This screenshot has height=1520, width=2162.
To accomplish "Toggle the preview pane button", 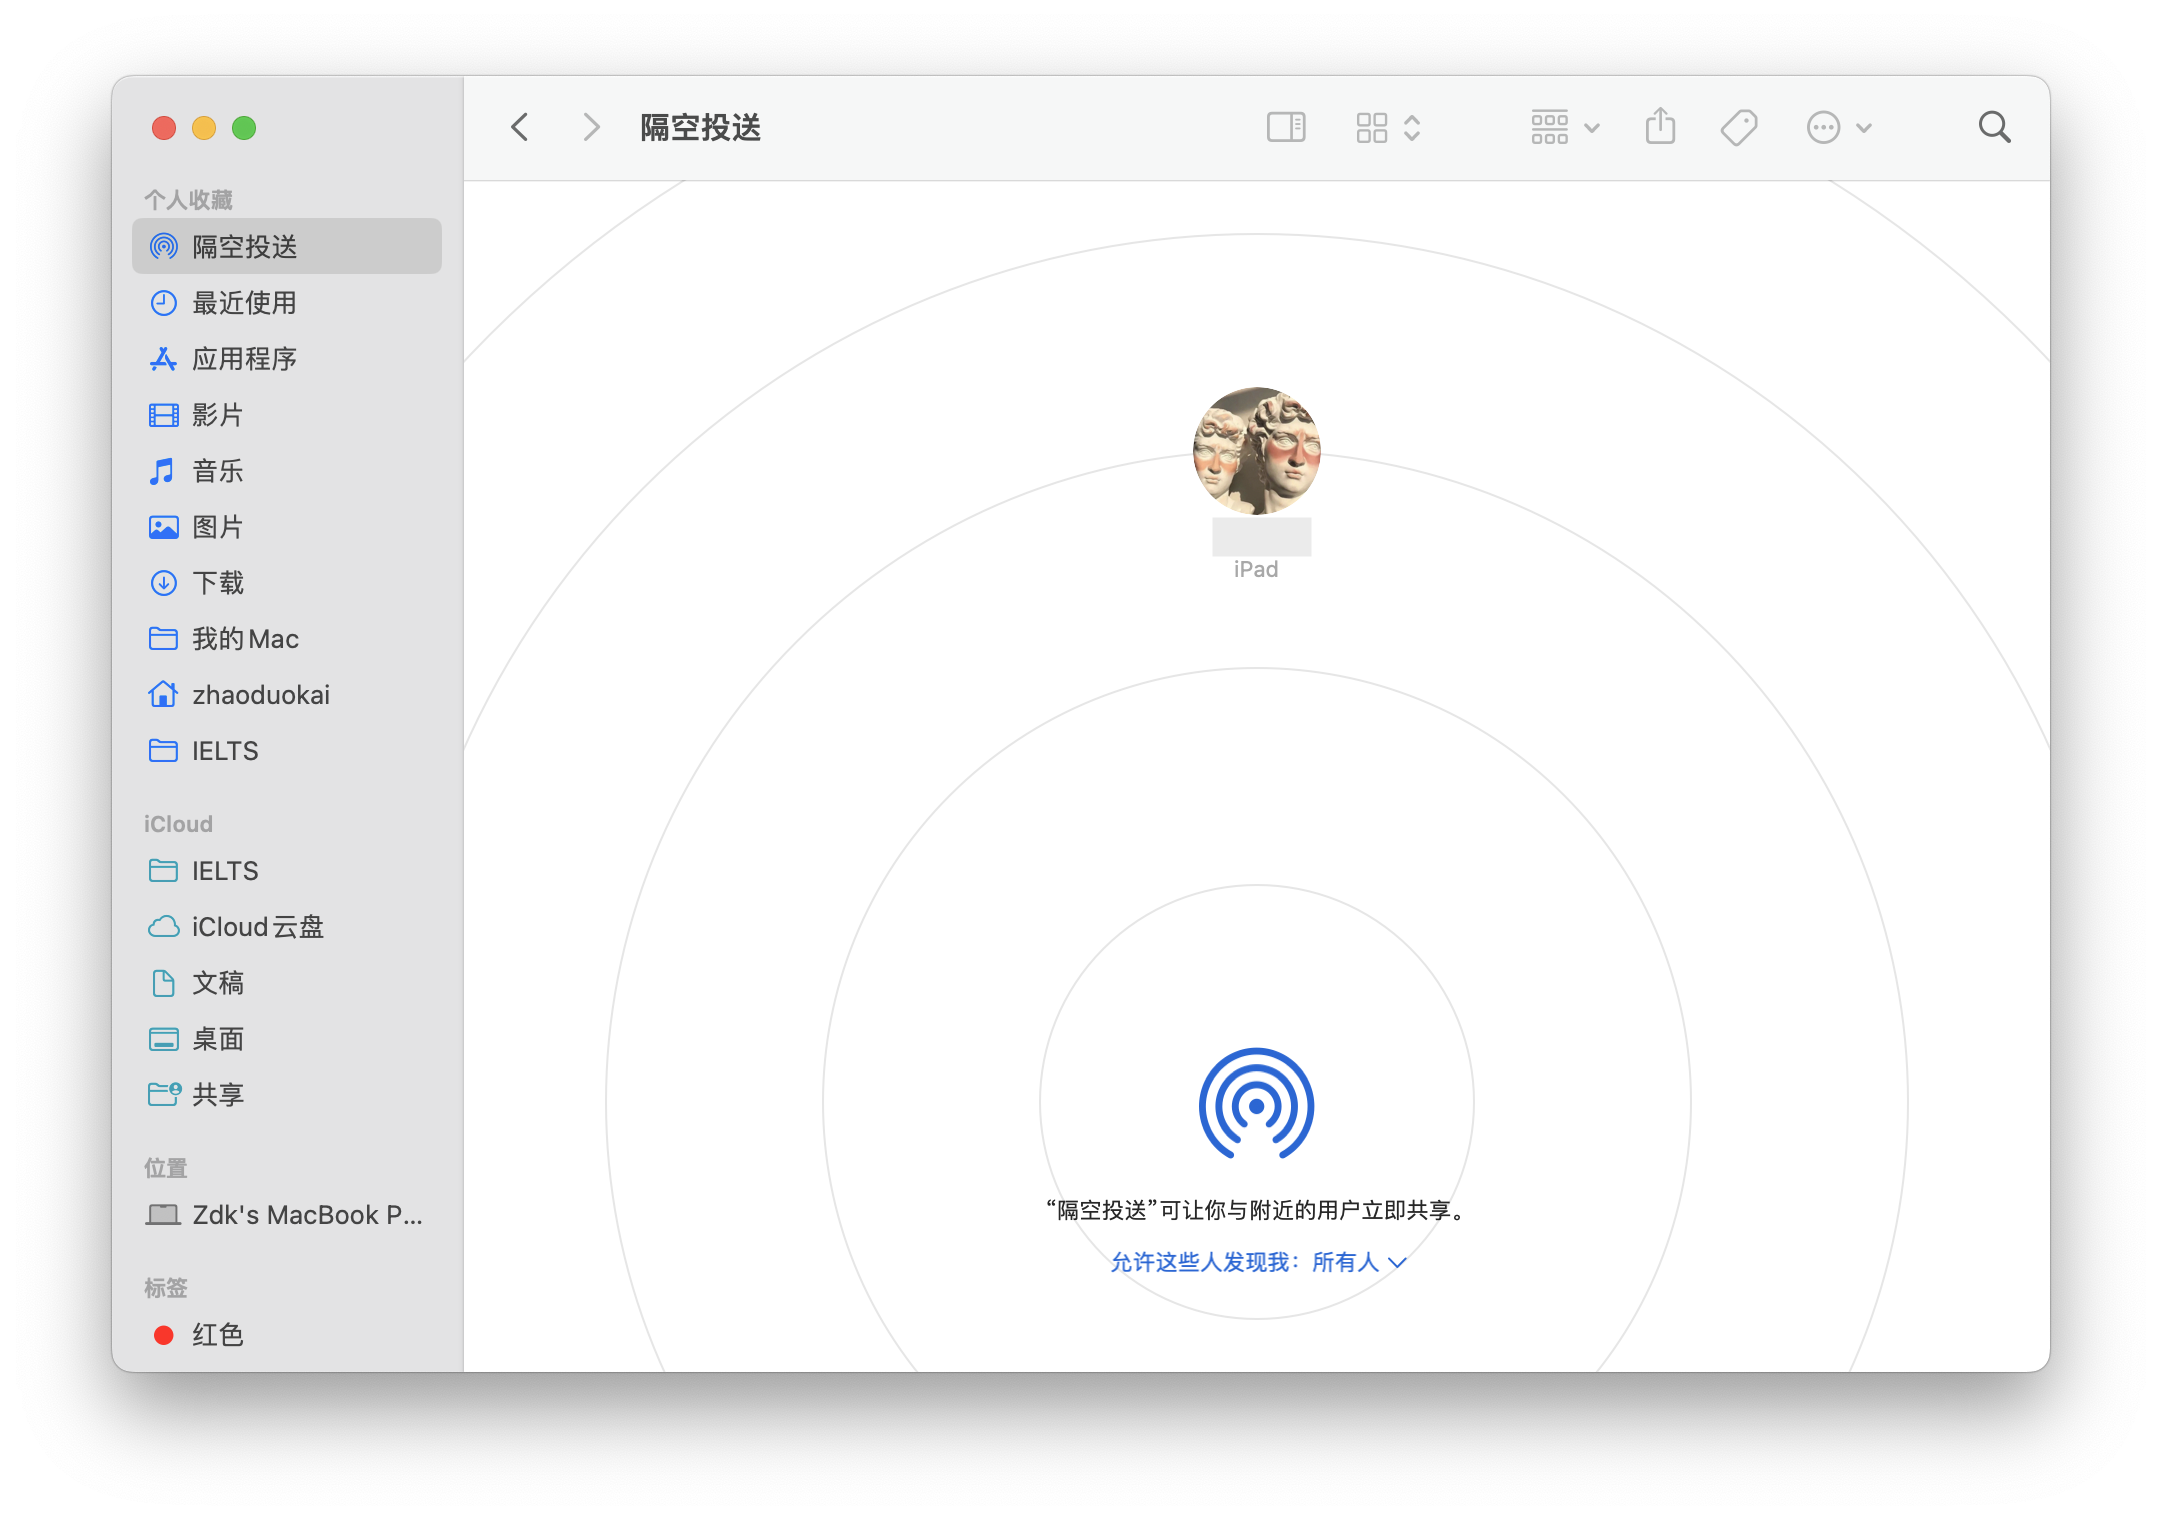I will point(1286,127).
